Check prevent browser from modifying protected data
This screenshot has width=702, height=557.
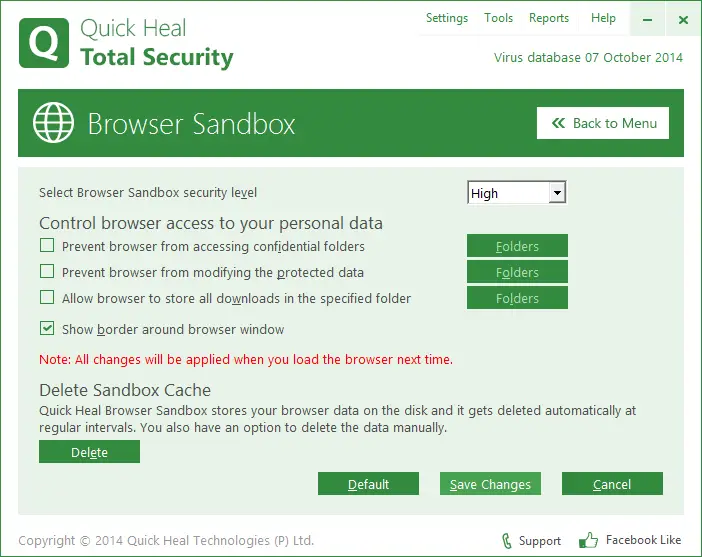[x=47, y=272]
